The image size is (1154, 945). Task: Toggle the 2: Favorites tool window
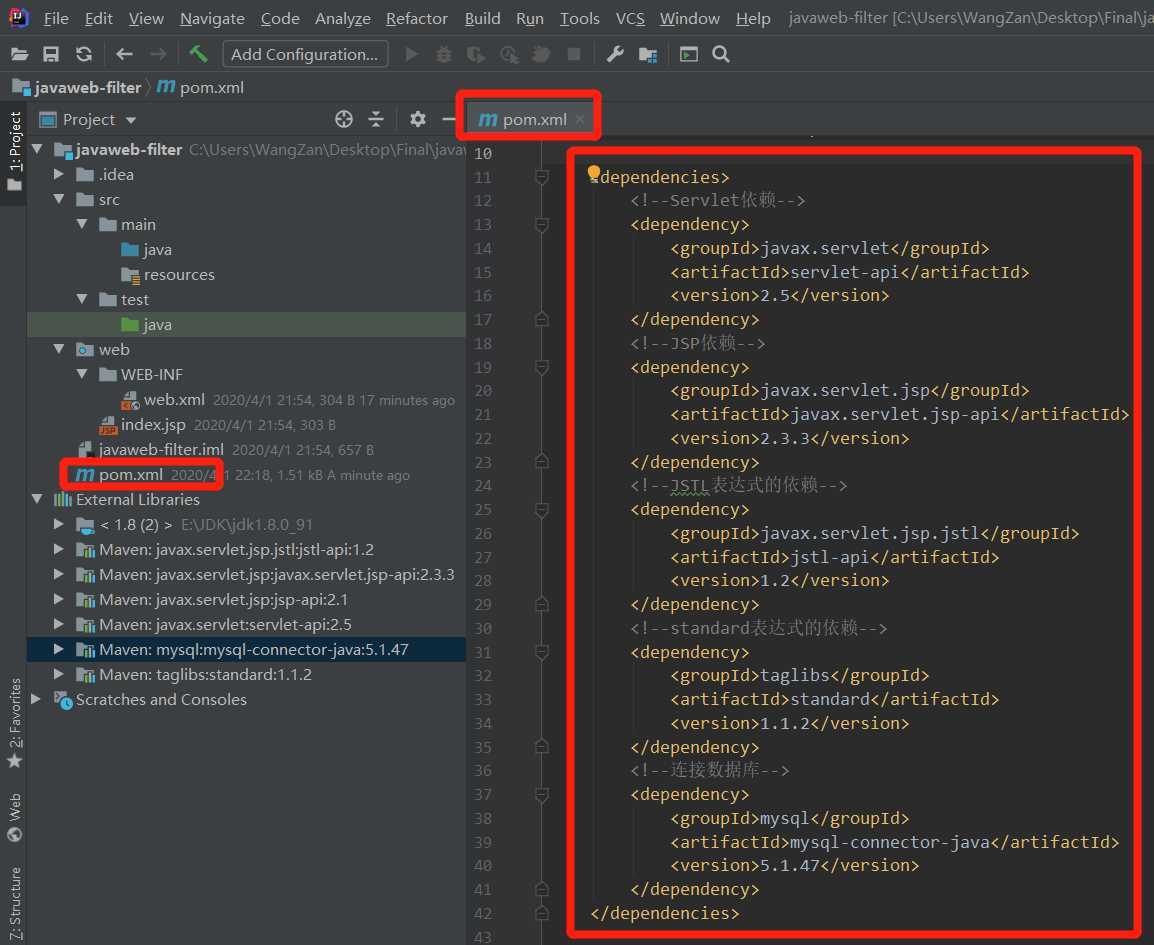point(14,724)
